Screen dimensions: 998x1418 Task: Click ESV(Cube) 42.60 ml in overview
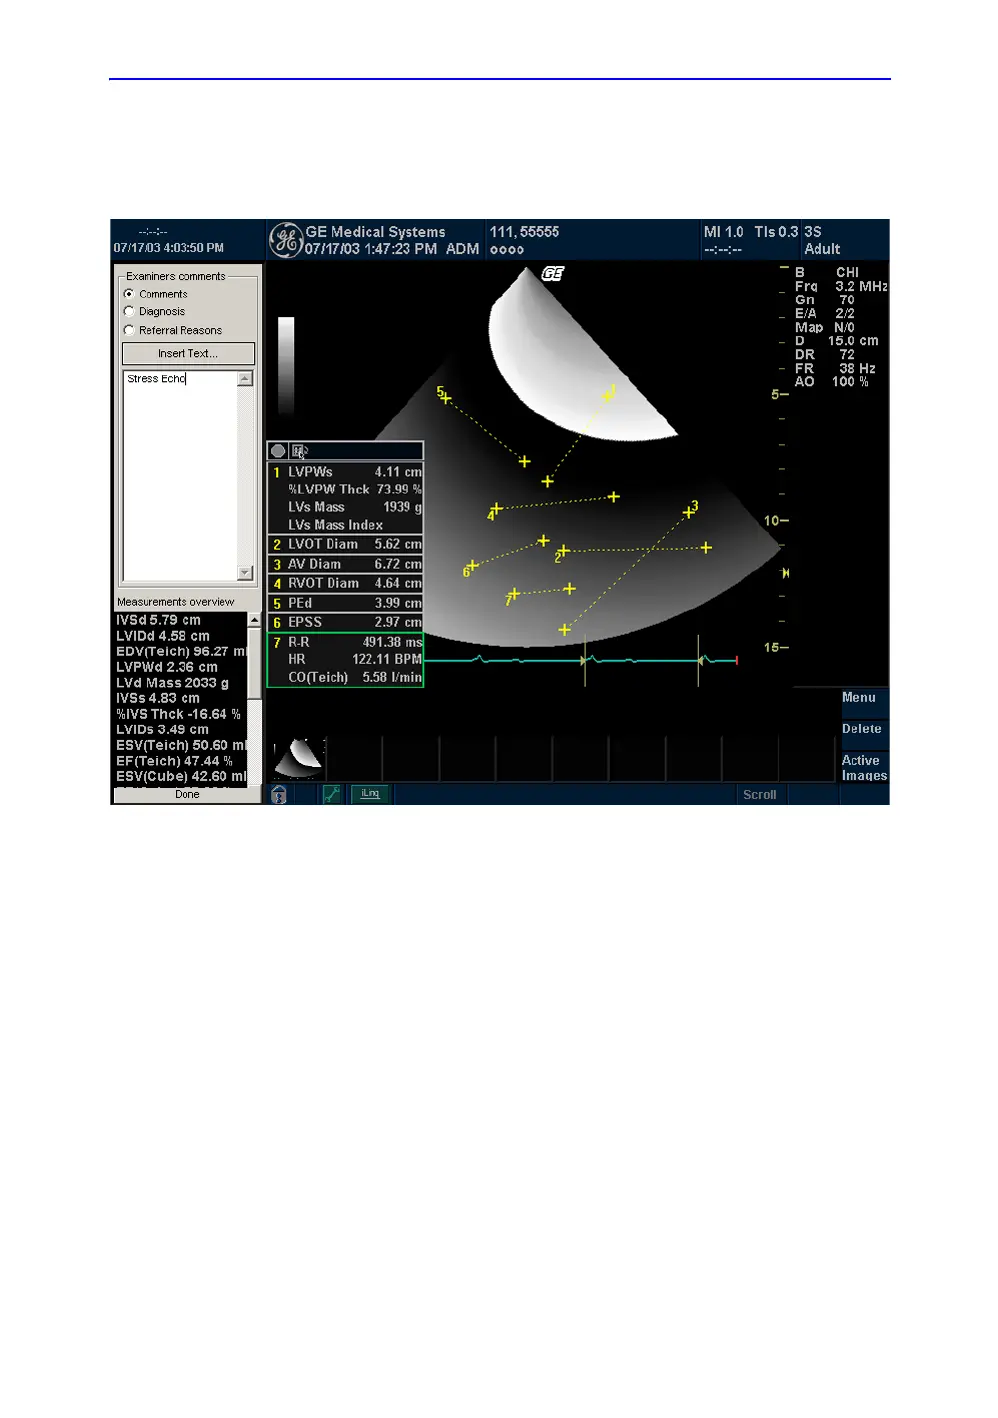[x=180, y=777]
